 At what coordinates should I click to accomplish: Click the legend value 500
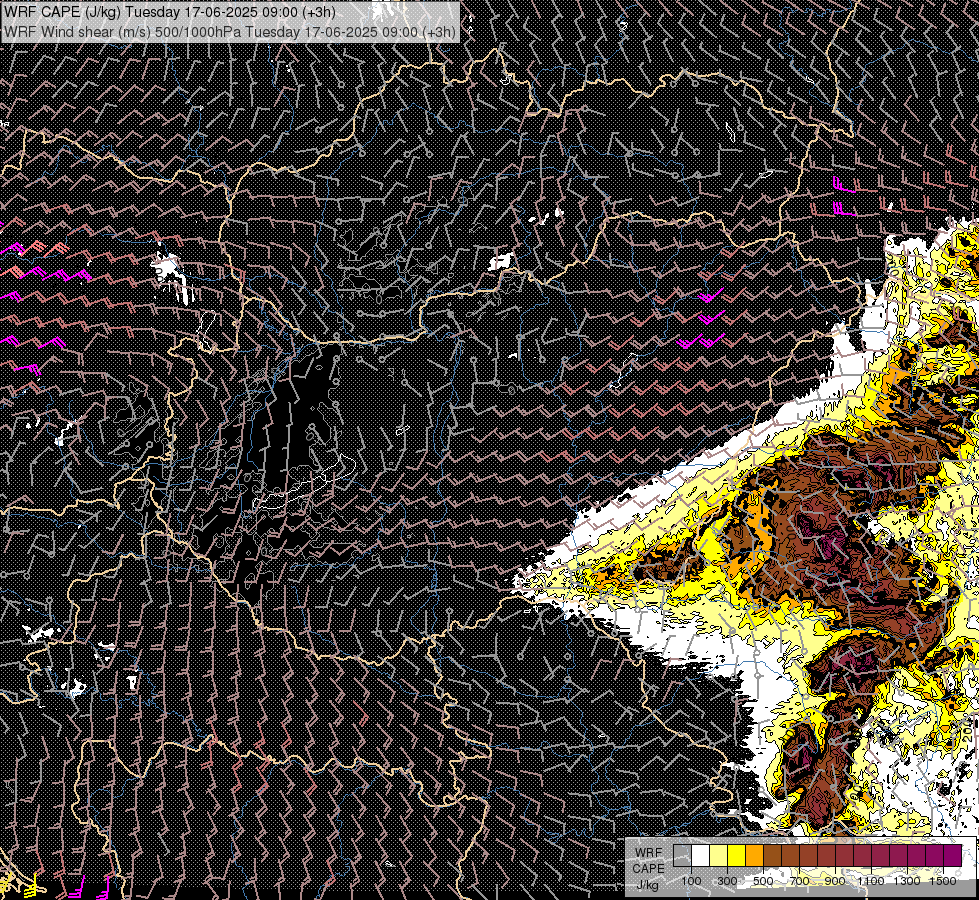tap(763, 881)
